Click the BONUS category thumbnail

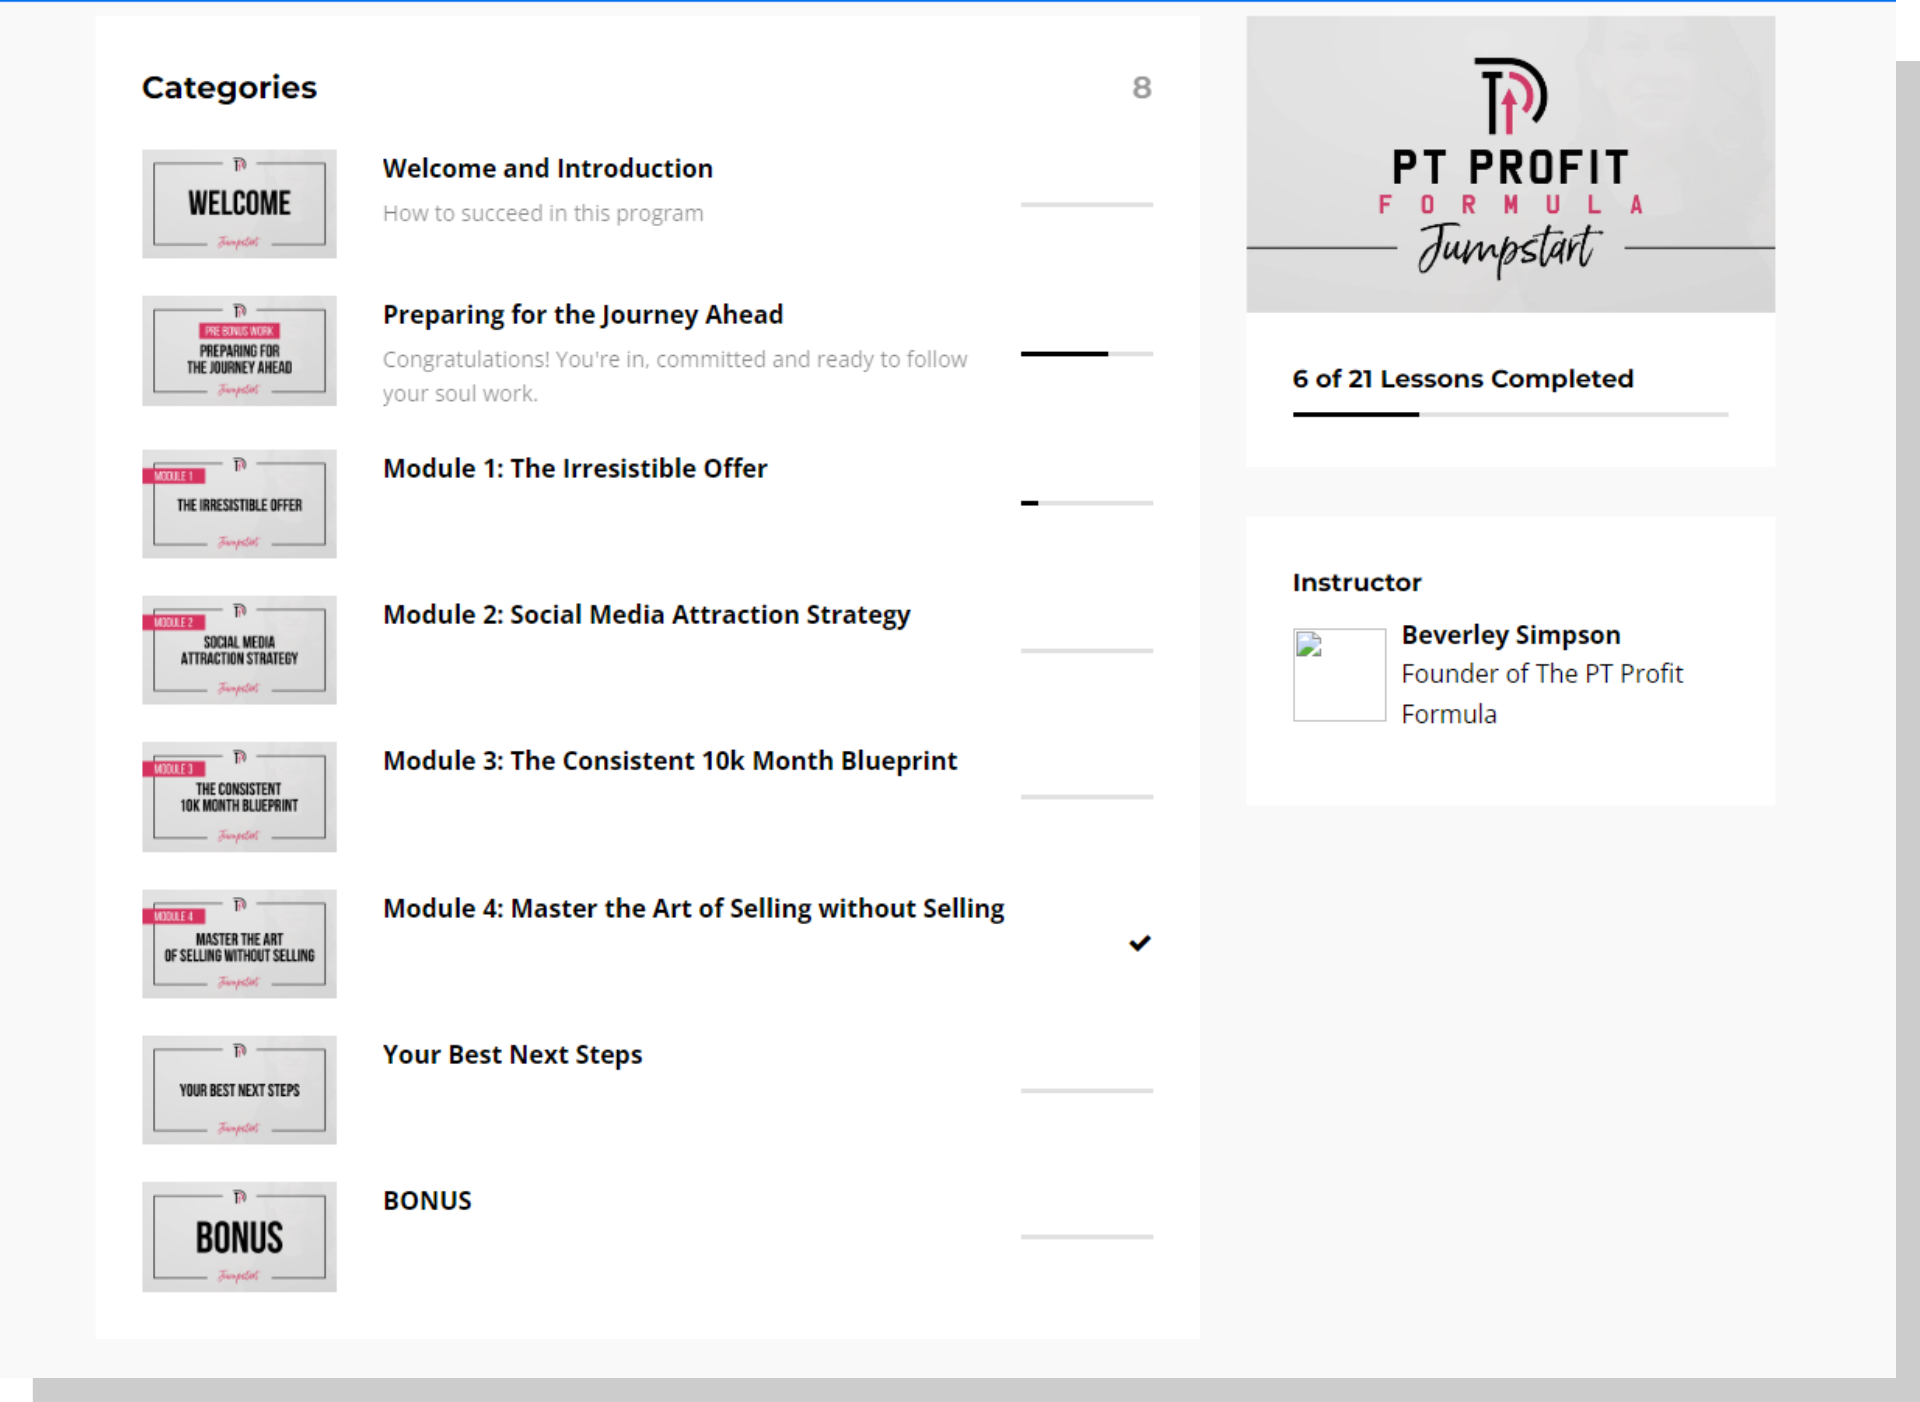(239, 1237)
